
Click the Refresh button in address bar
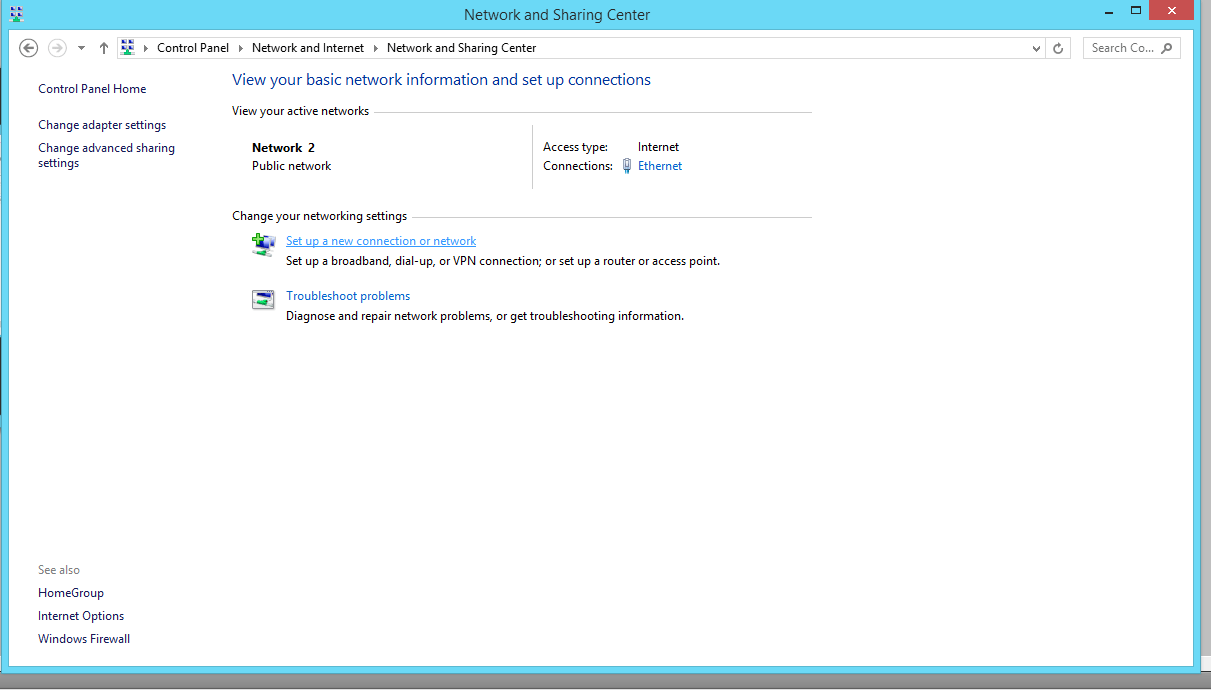click(1058, 48)
